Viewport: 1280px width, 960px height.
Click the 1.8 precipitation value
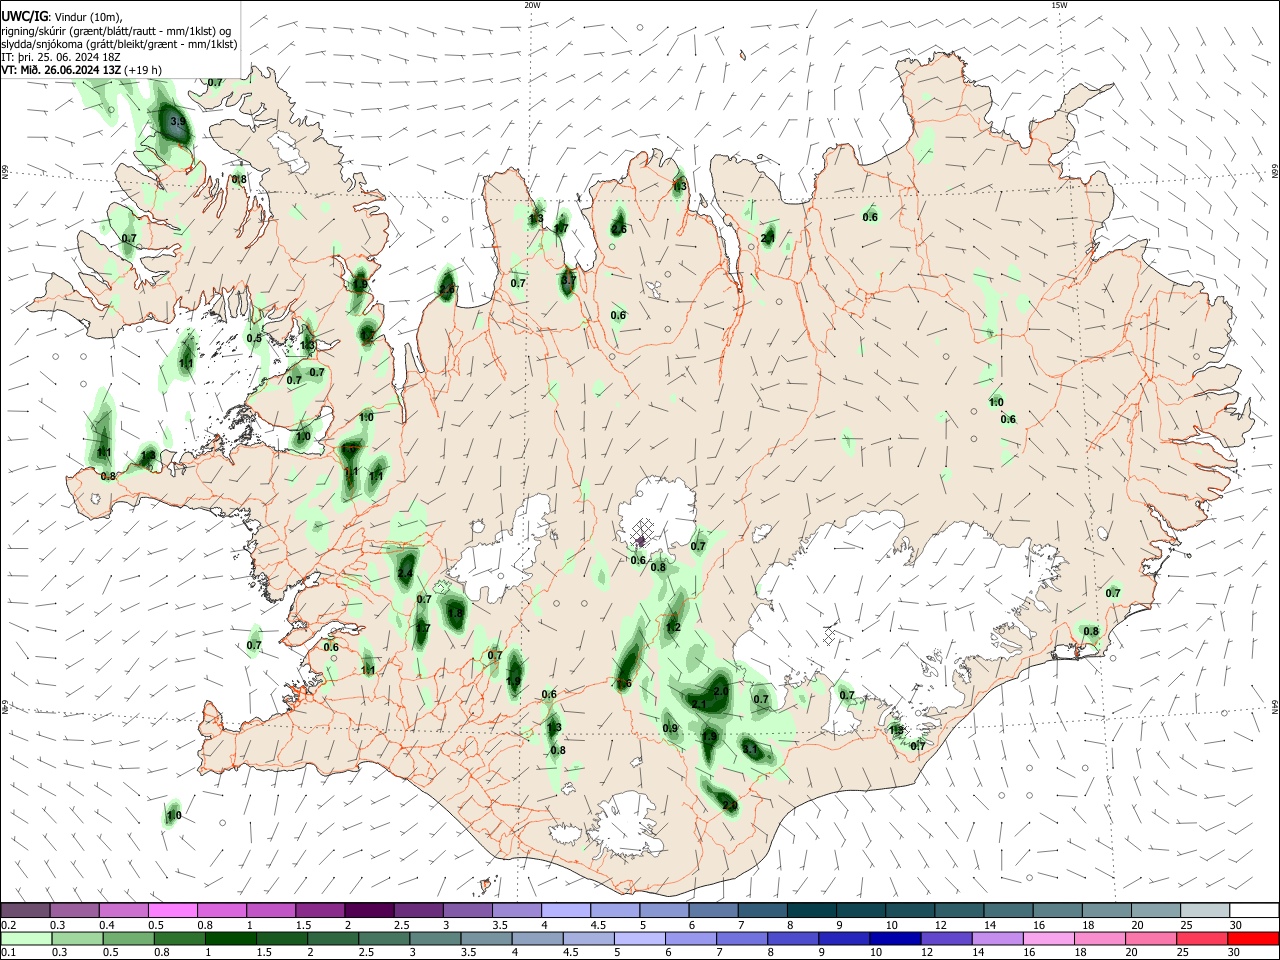coord(456,613)
